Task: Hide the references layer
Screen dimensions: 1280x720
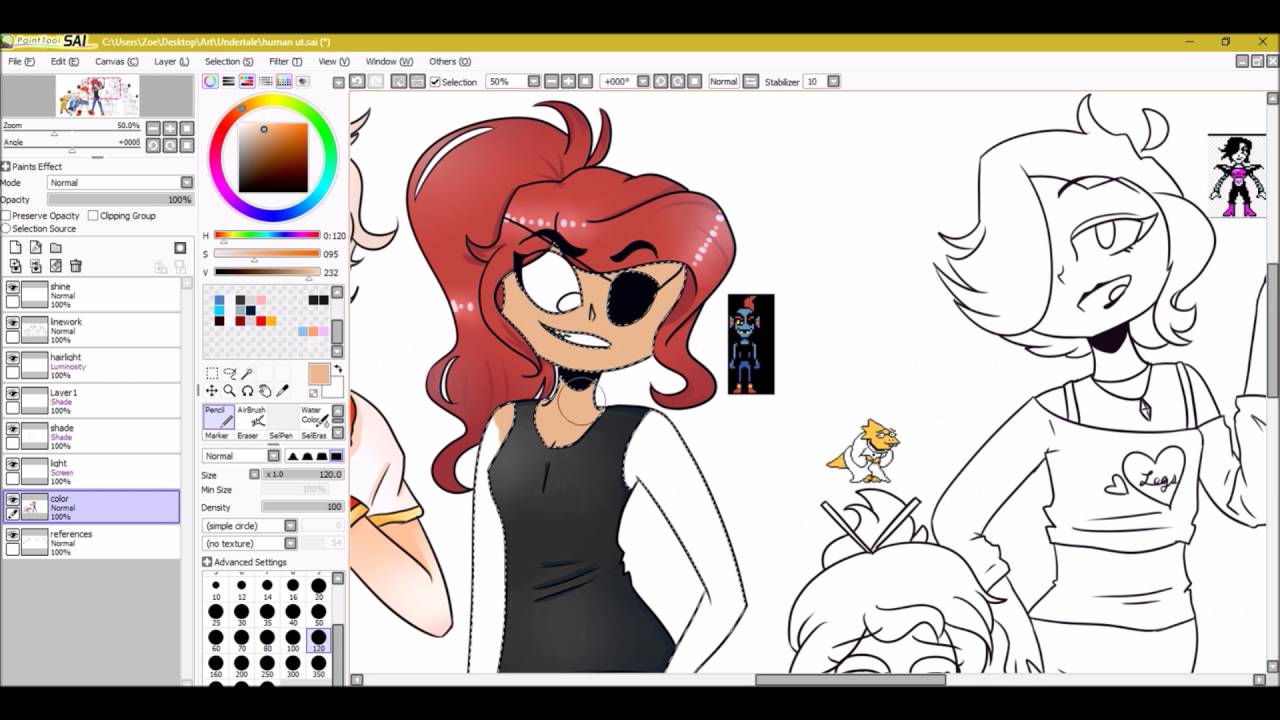Action: tap(12, 534)
